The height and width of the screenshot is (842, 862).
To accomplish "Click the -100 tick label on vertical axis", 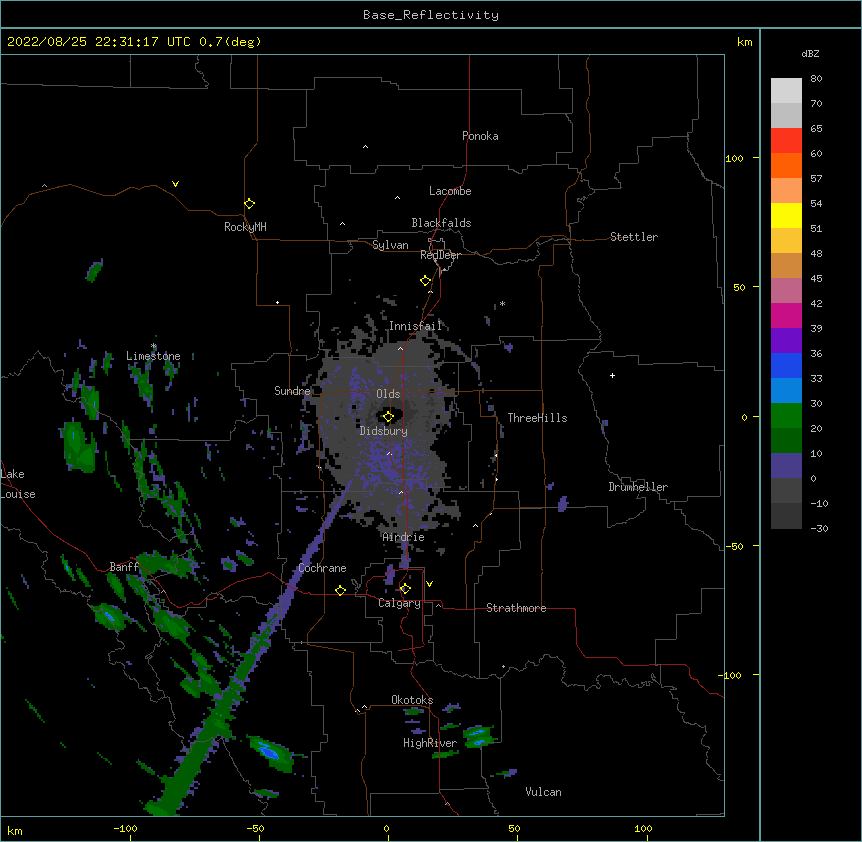I will click(731, 675).
